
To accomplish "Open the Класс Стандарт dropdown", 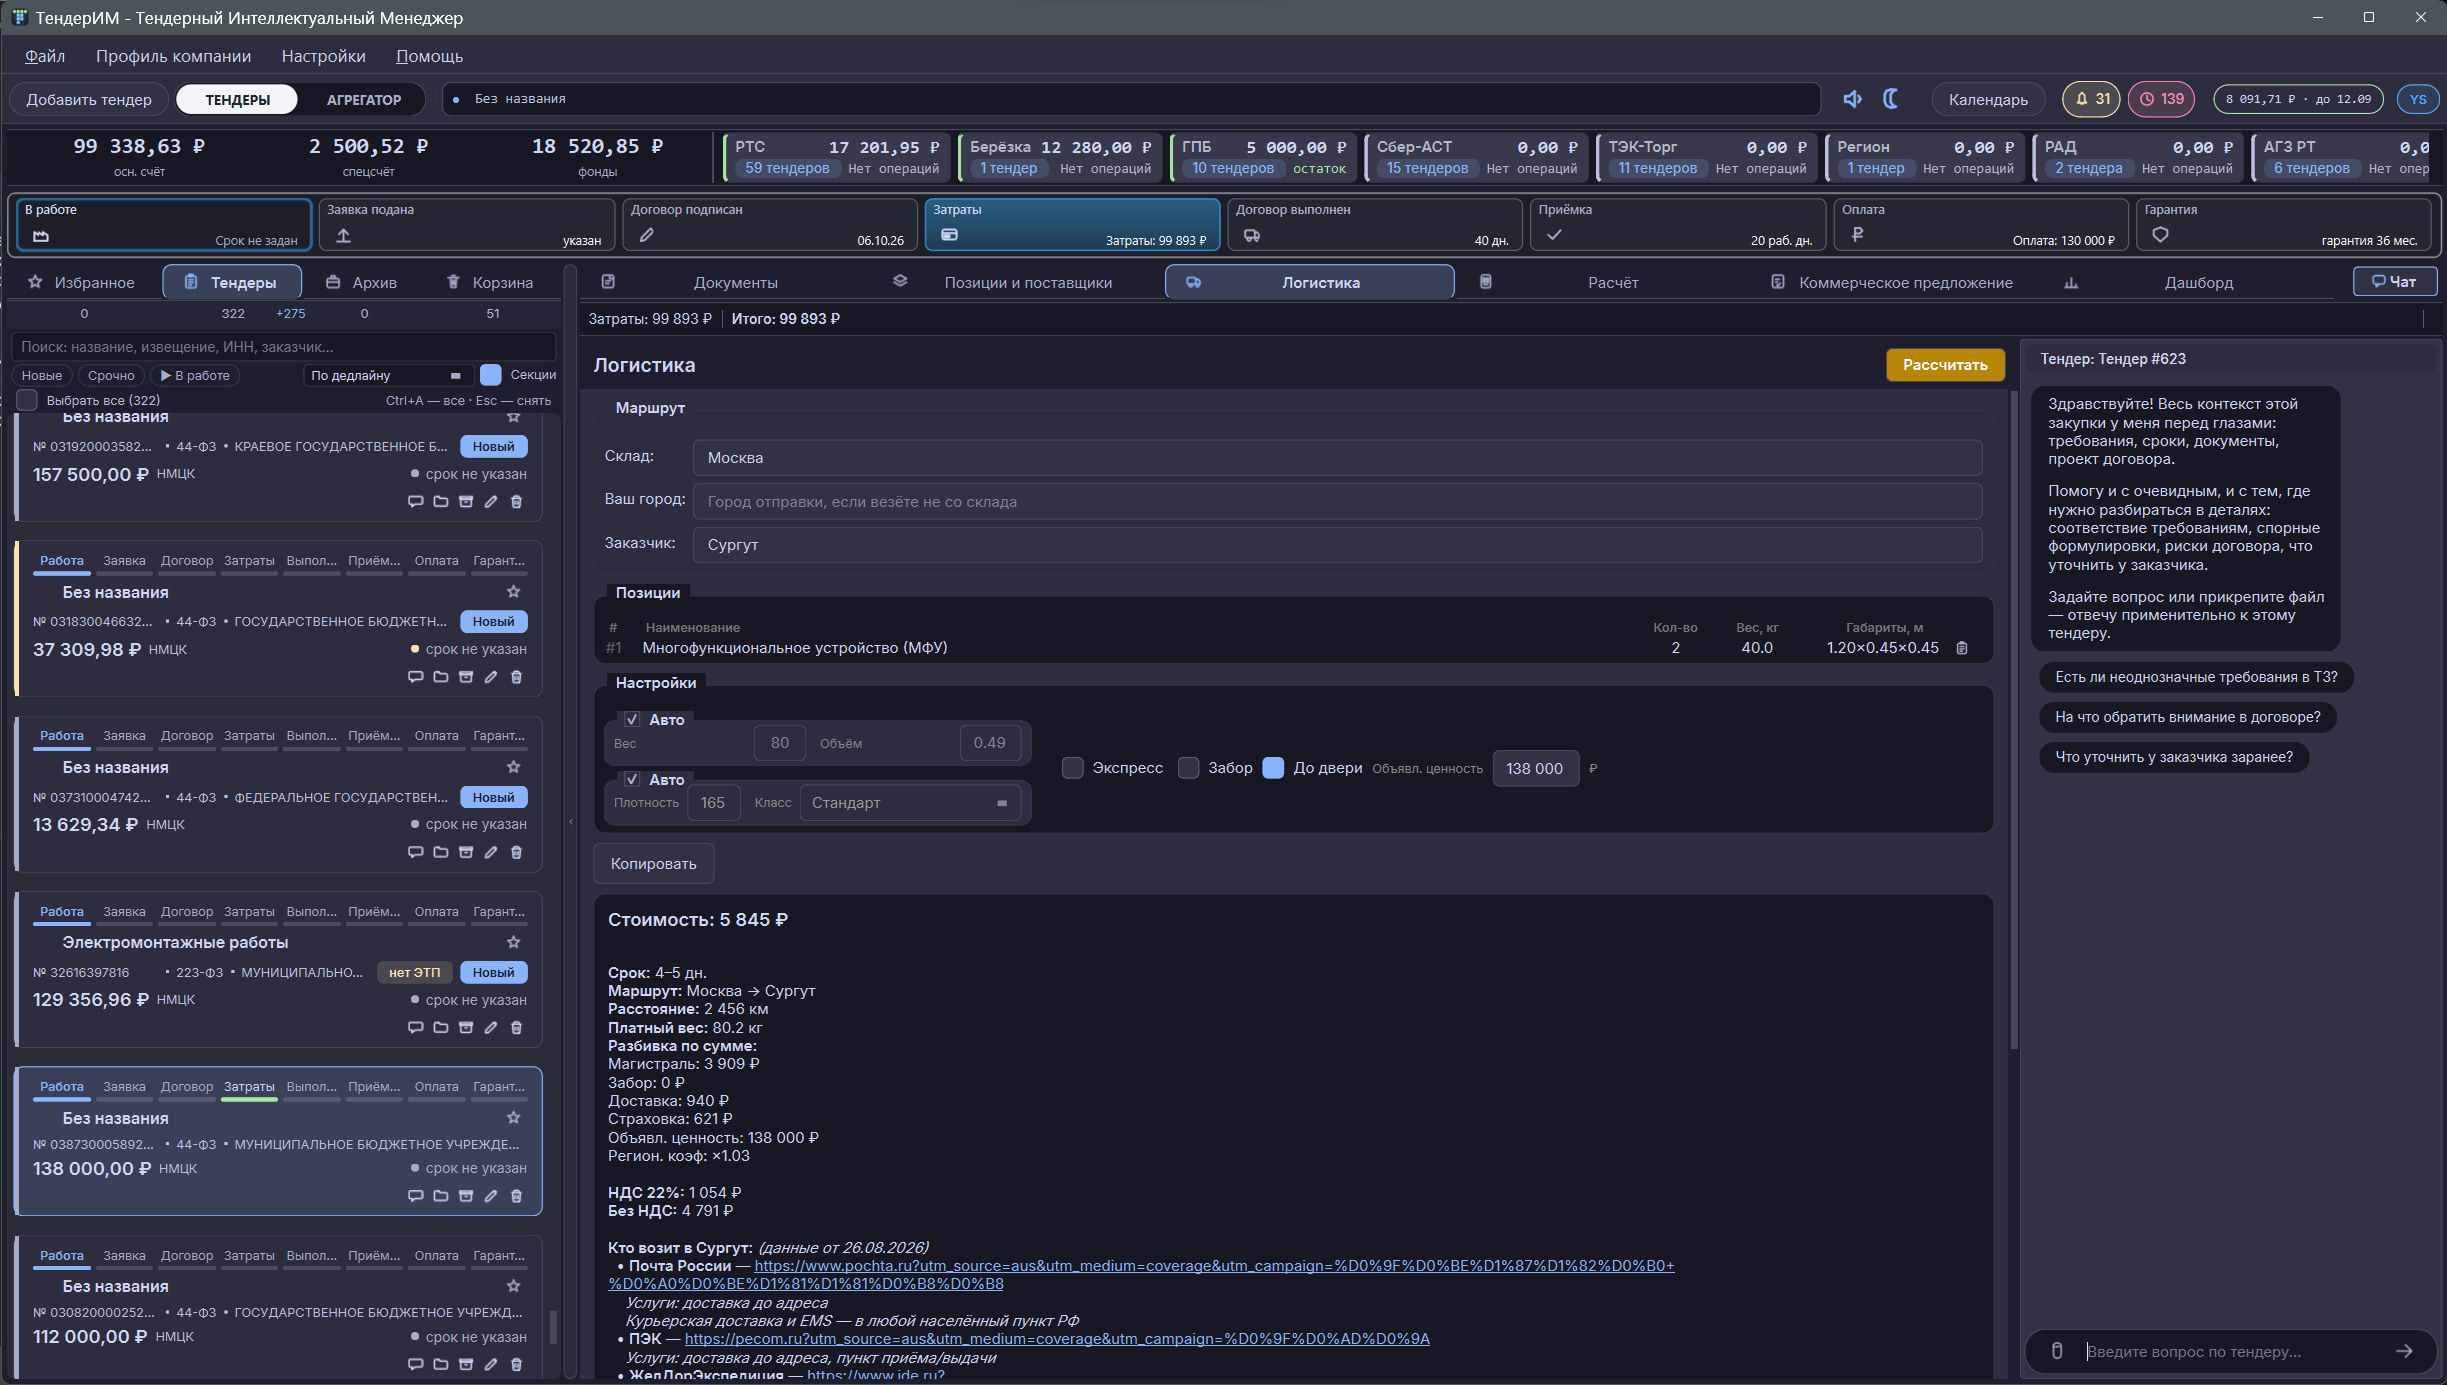I will [910, 803].
